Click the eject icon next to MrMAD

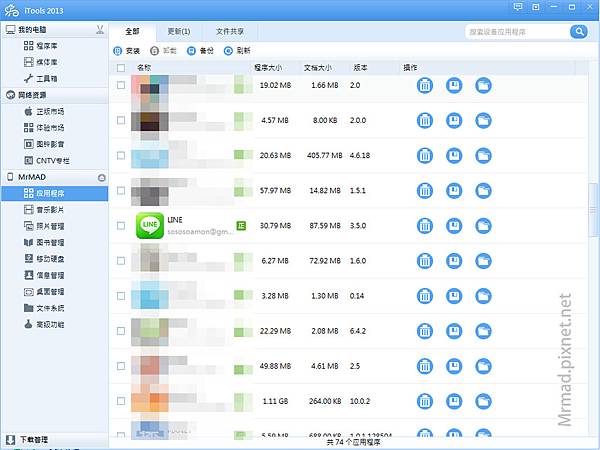(x=101, y=178)
